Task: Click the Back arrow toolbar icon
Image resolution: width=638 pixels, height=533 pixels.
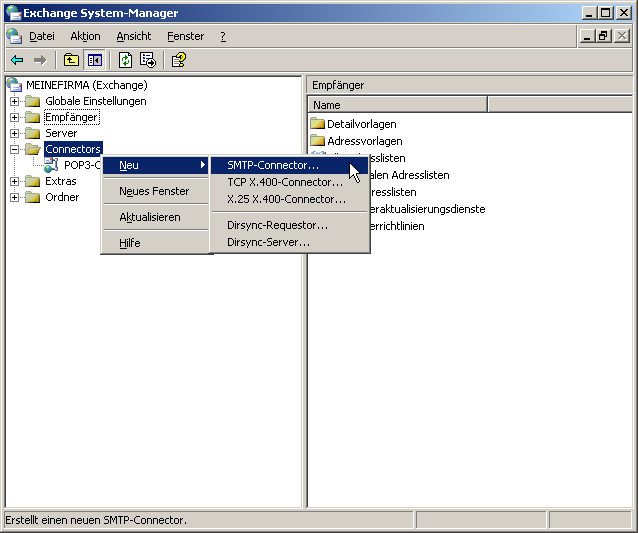Action: coord(17,60)
